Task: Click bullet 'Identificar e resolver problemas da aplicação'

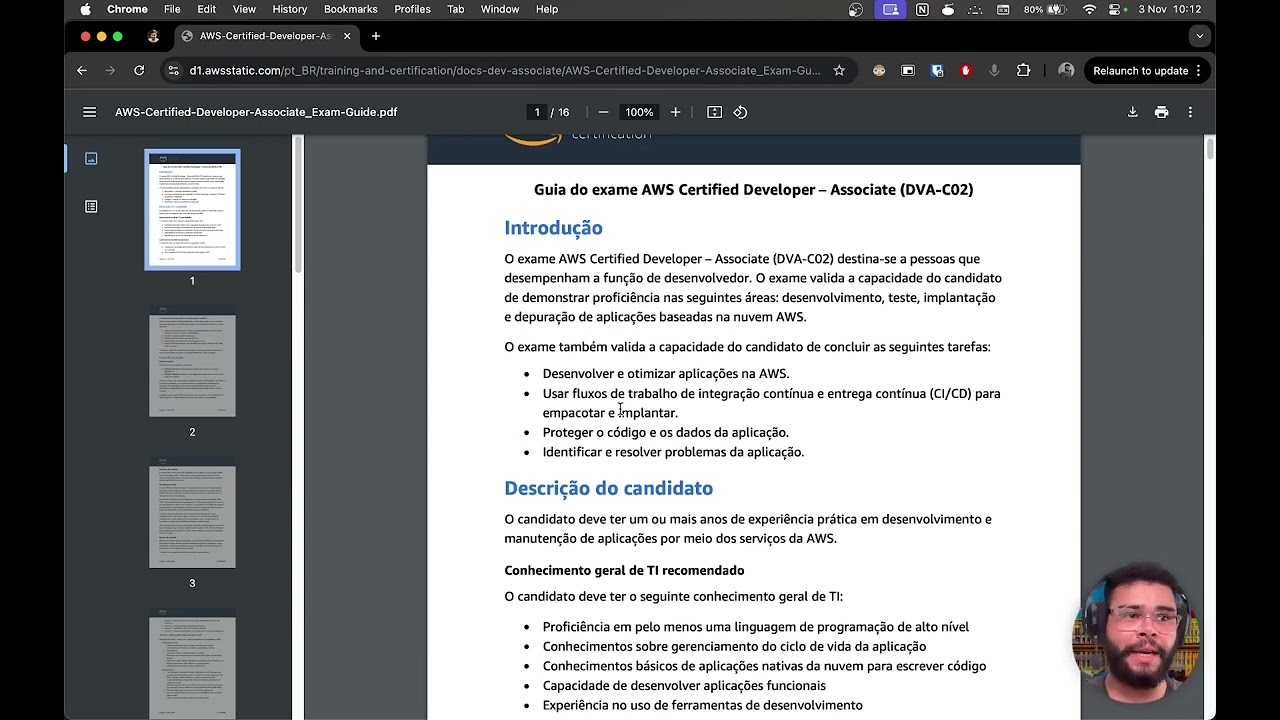Action: [x=673, y=452]
